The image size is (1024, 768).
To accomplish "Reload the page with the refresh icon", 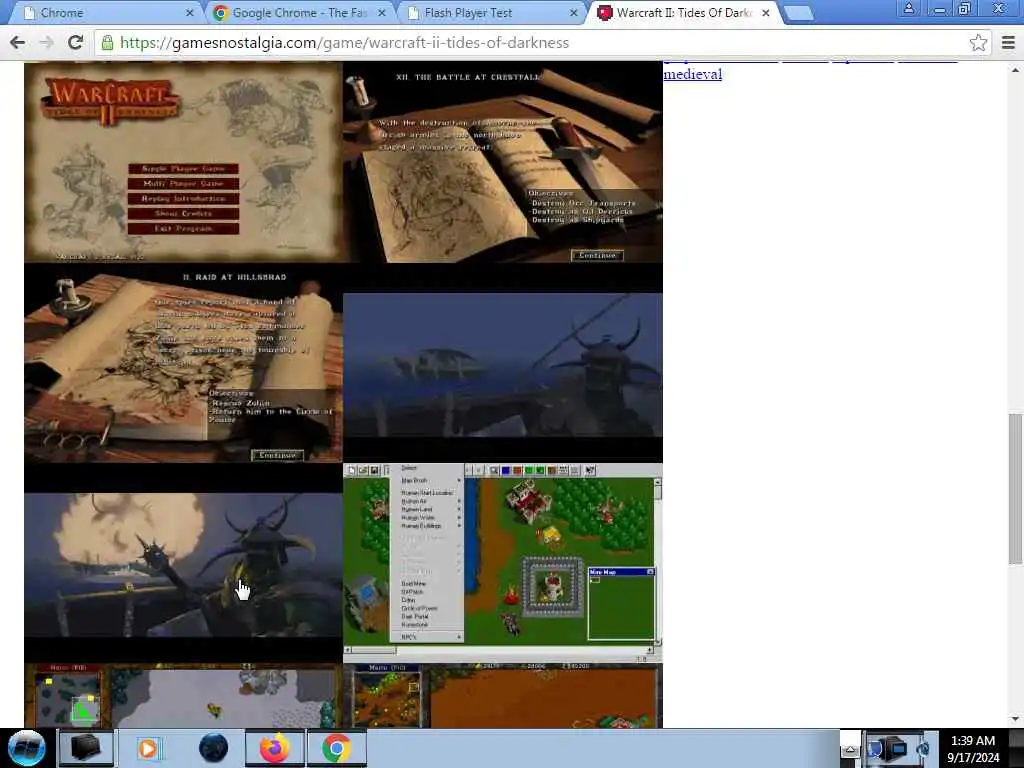I will tap(76, 42).
